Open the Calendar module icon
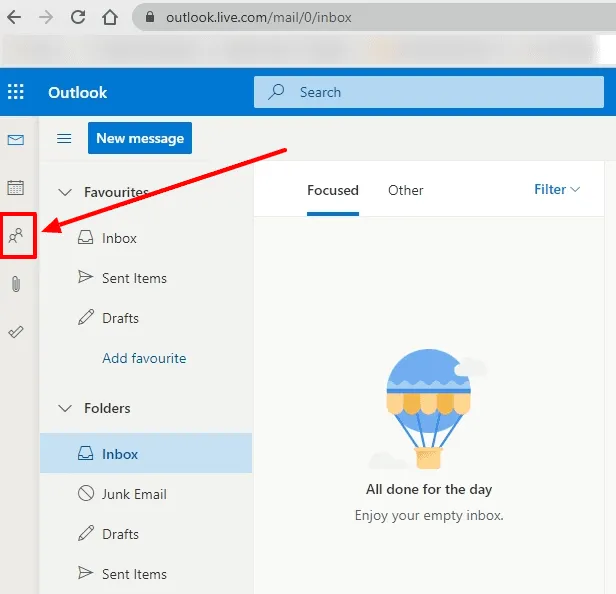The height and width of the screenshot is (594, 616). 16,187
